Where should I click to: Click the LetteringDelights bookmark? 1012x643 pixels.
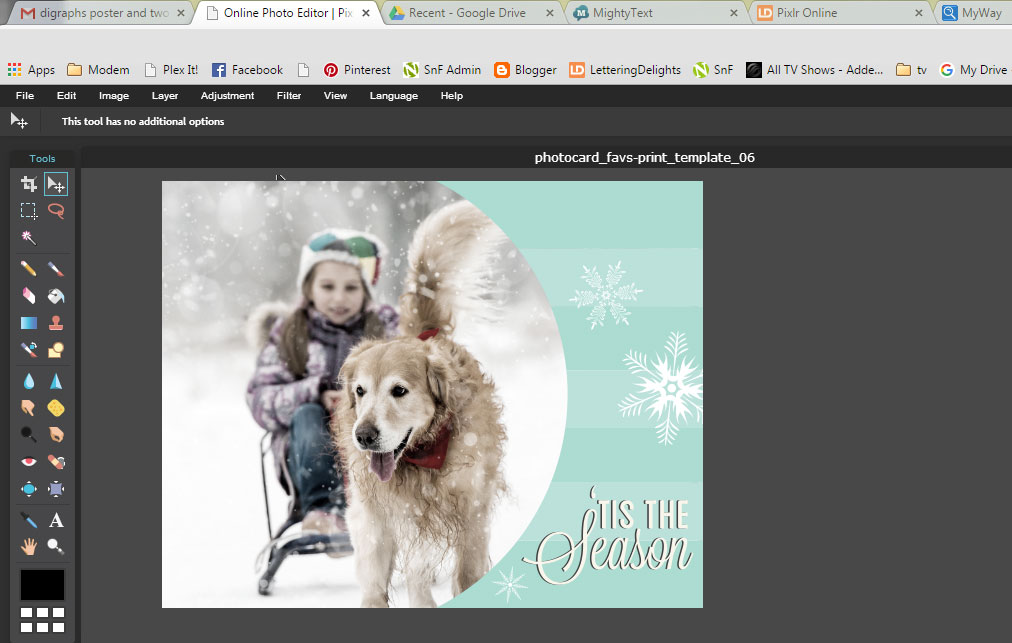pyautogui.click(x=625, y=70)
